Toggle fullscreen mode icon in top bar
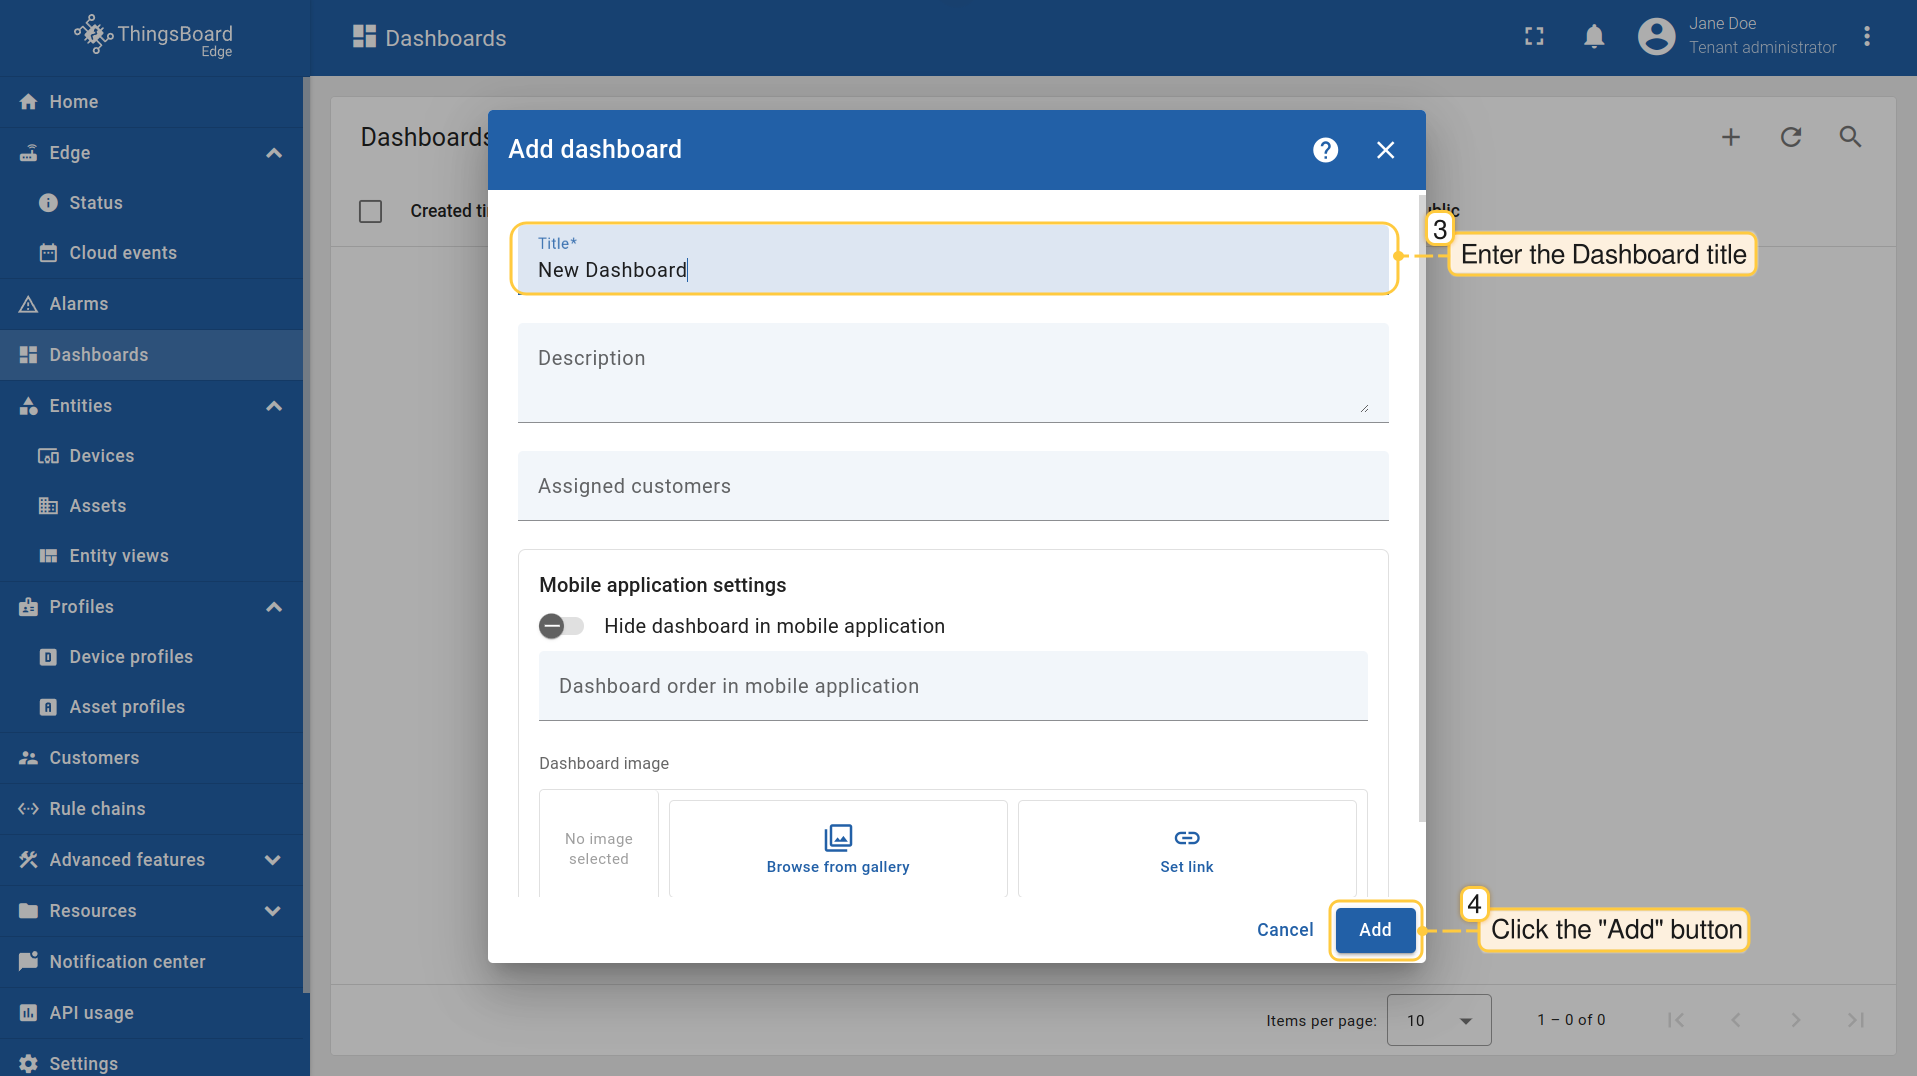Image resolution: width=1917 pixels, height=1076 pixels. click(x=1534, y=37)
